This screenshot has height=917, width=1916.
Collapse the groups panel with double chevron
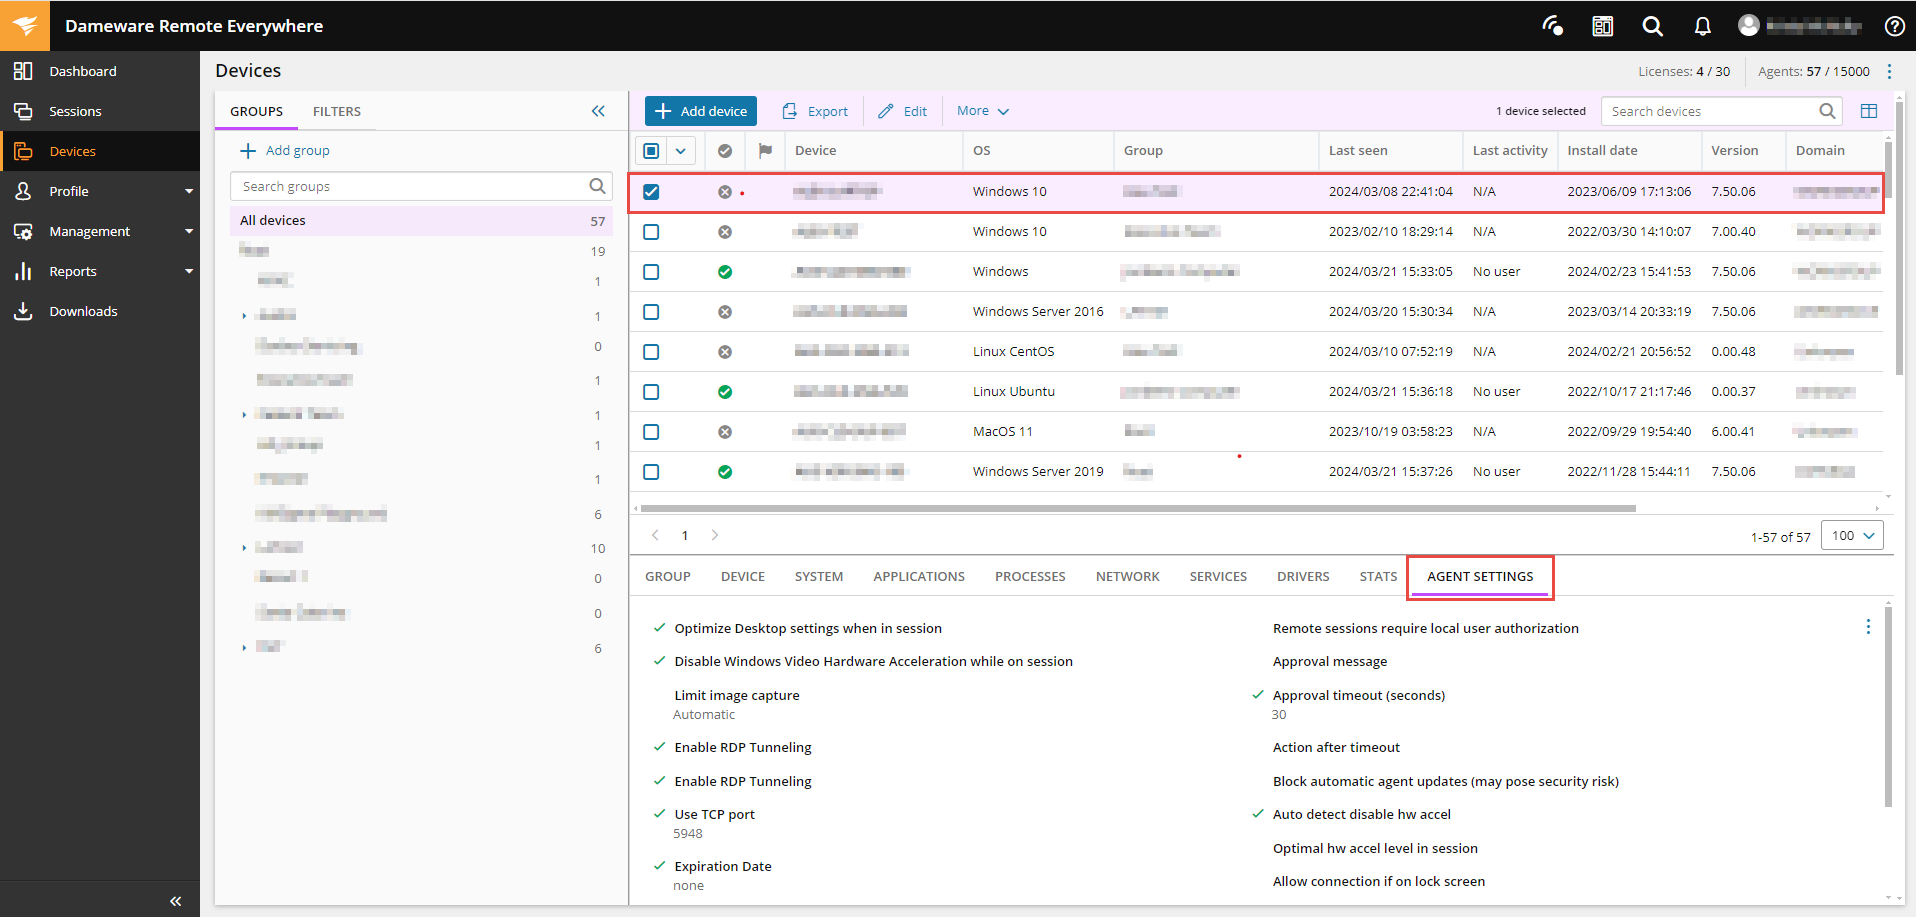click(598, 111)
